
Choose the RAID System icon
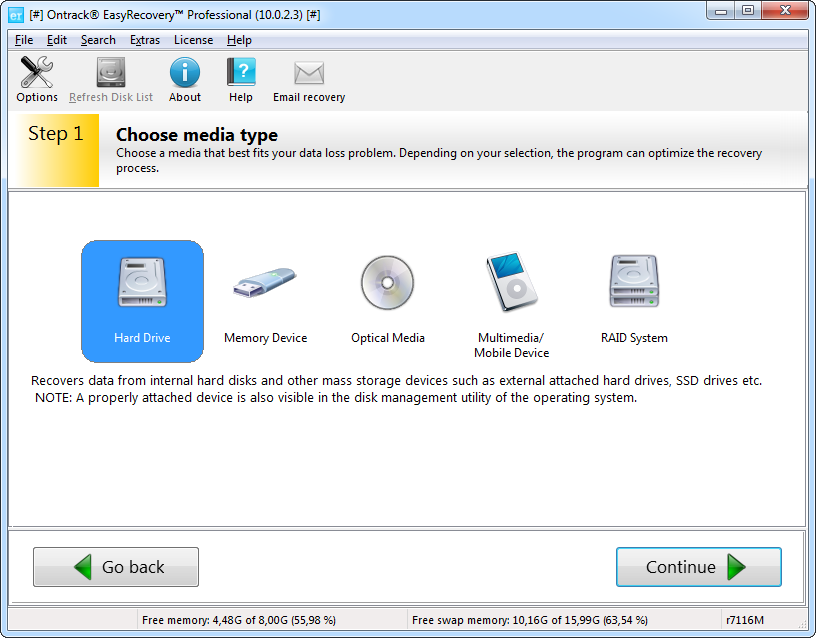[634, 300]
